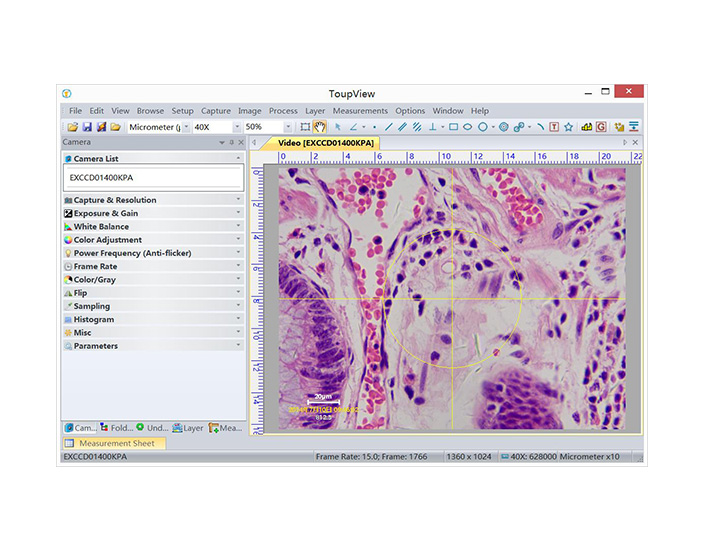Screen dimensions: 703x550
Task: Select the circle measurement tool
Action: coord(482,127)
